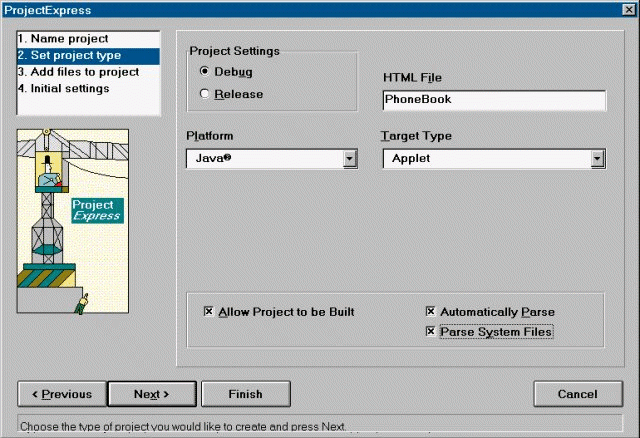Close the ProjectExpress dialog window
The height and width of the screenshot is (438, 640).
tap(628, 10)
